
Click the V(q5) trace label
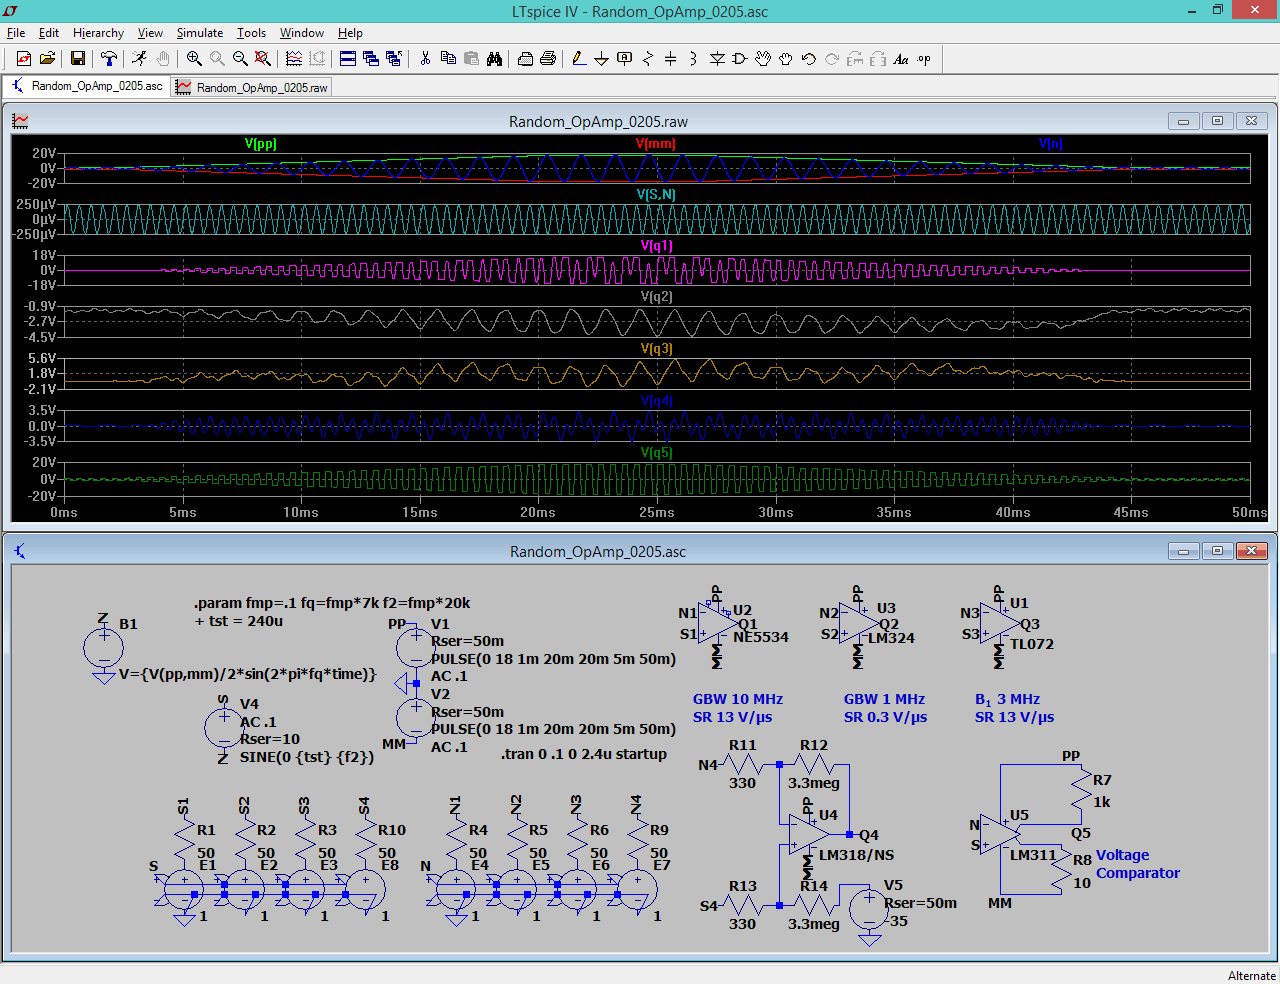click(656, 453)
